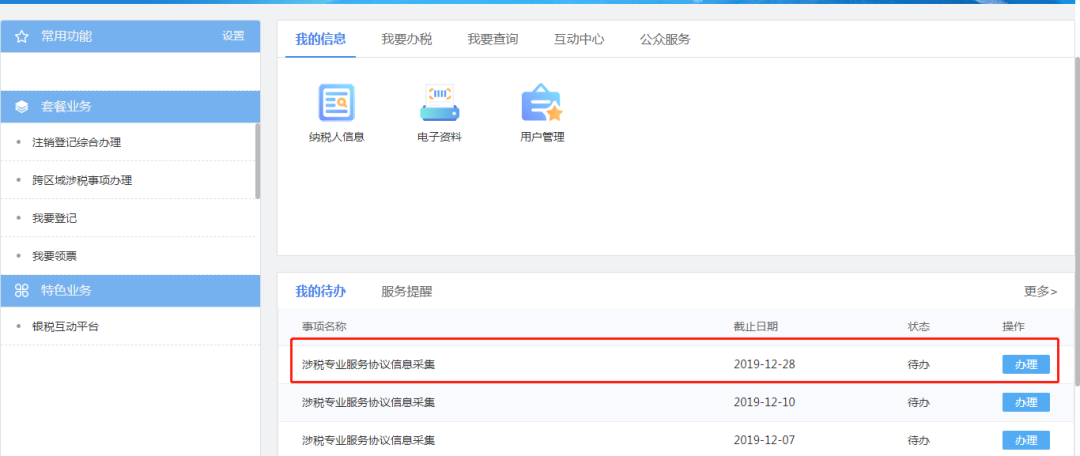The width and height of the screenshot is (1080, 456).
Task: Click the 特色业务 section header
Action: 130,291
